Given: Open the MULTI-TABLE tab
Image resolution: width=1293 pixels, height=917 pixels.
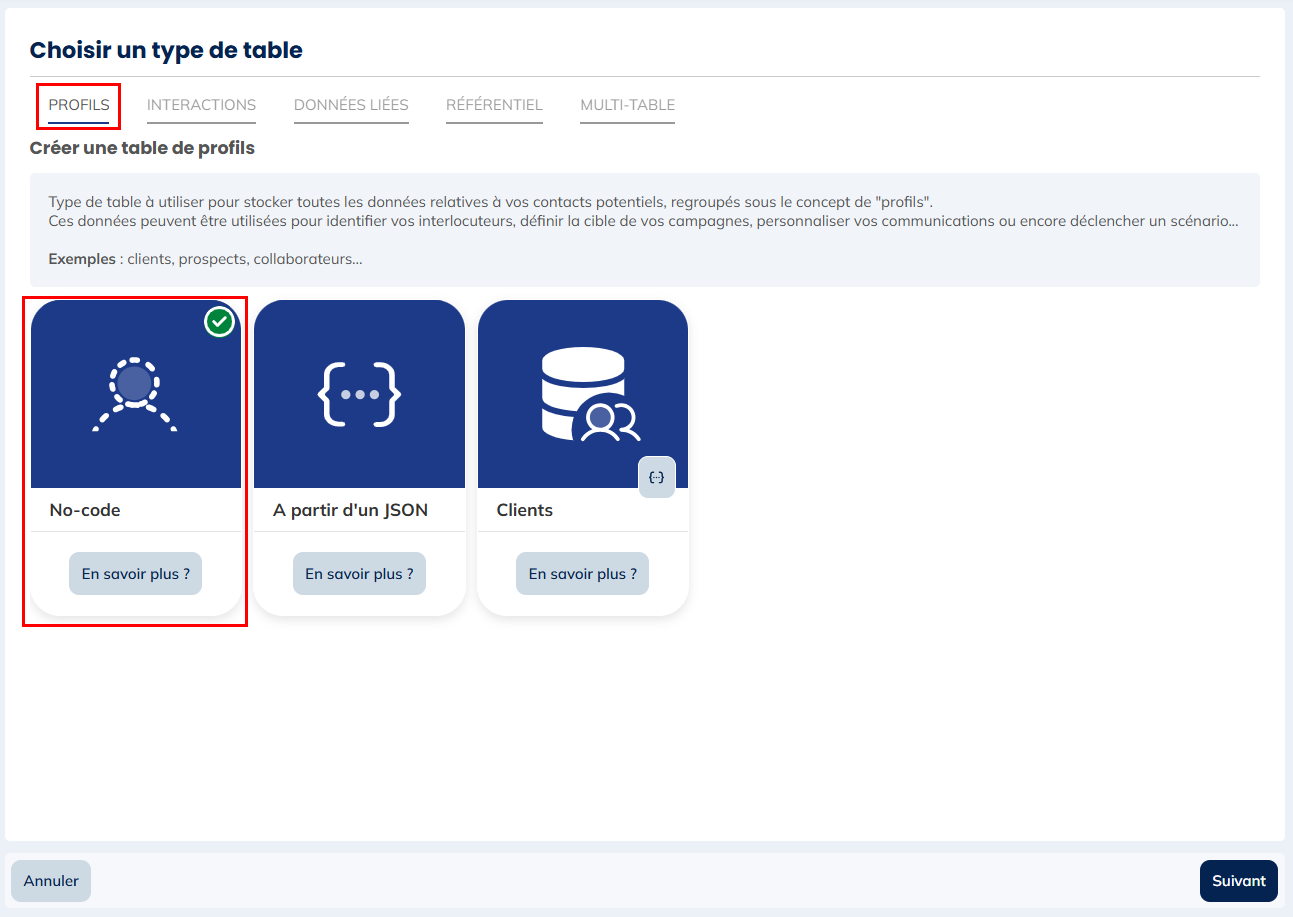Looking at the screenshot, I should pyautogui.click(x=627, y=105).
